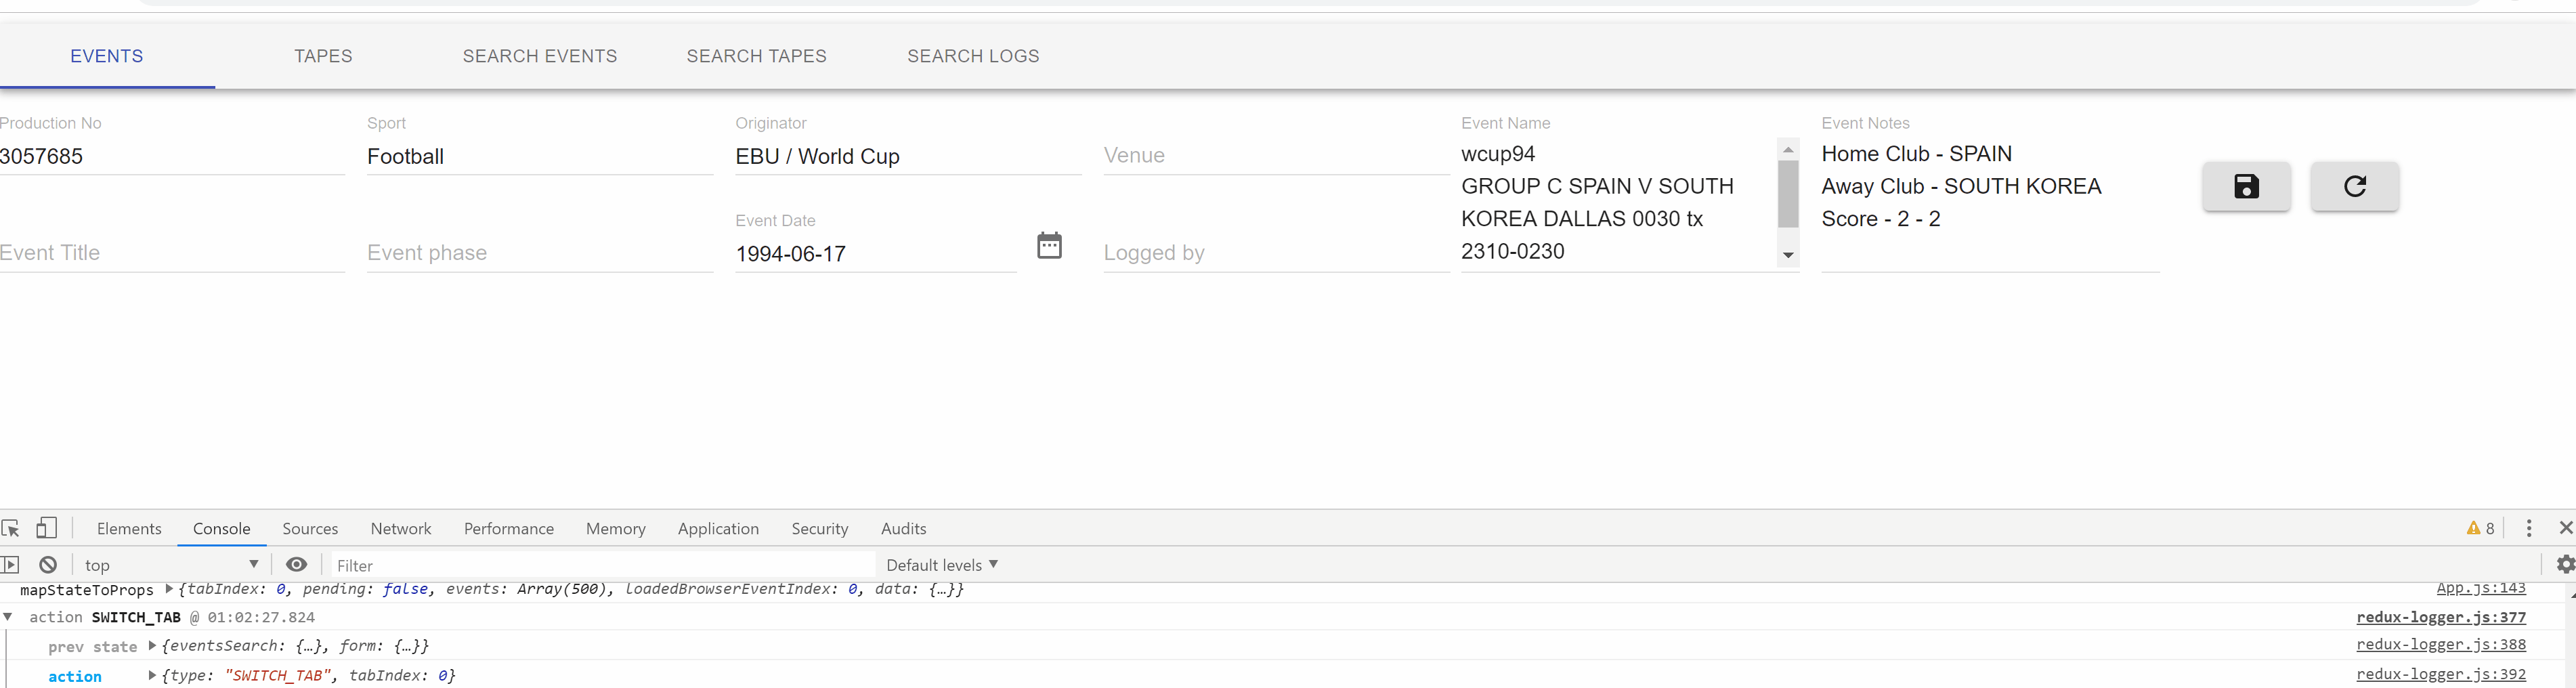Viewport: 2576px width, 688px height.
Task: Open the DevTools three-dot menu
Action: tap(2530, 528)
